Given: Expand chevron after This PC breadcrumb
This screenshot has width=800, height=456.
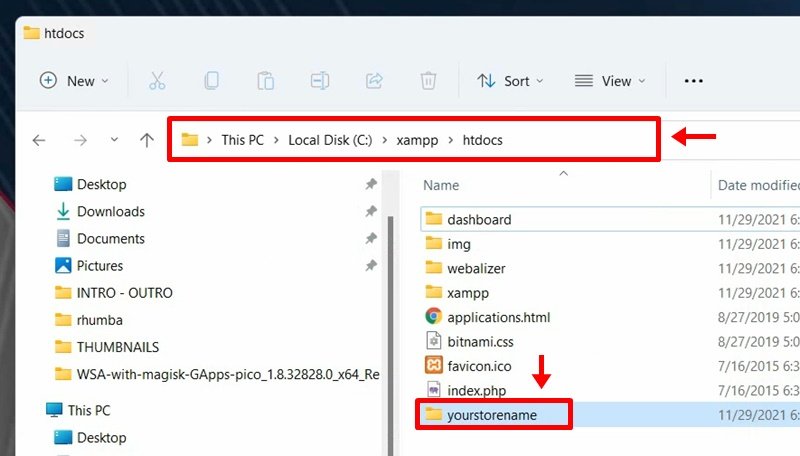Looking at the screenshot, I should point(276,140).
